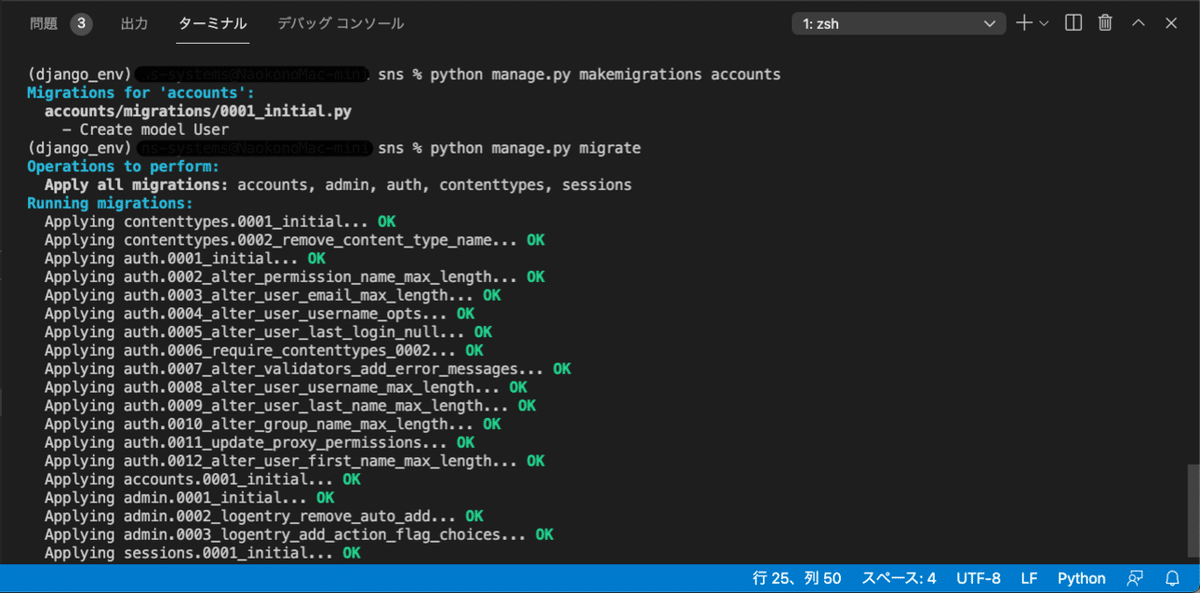The image size is (1200, 593).
Task: Select language mode Python in status bar
Action: click(x=1082, y=578)
